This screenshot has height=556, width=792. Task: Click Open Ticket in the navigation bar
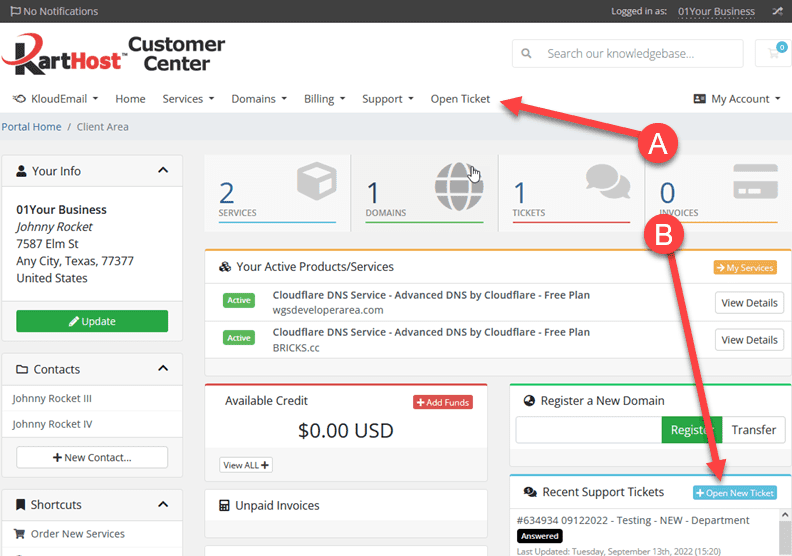[460, 99]
